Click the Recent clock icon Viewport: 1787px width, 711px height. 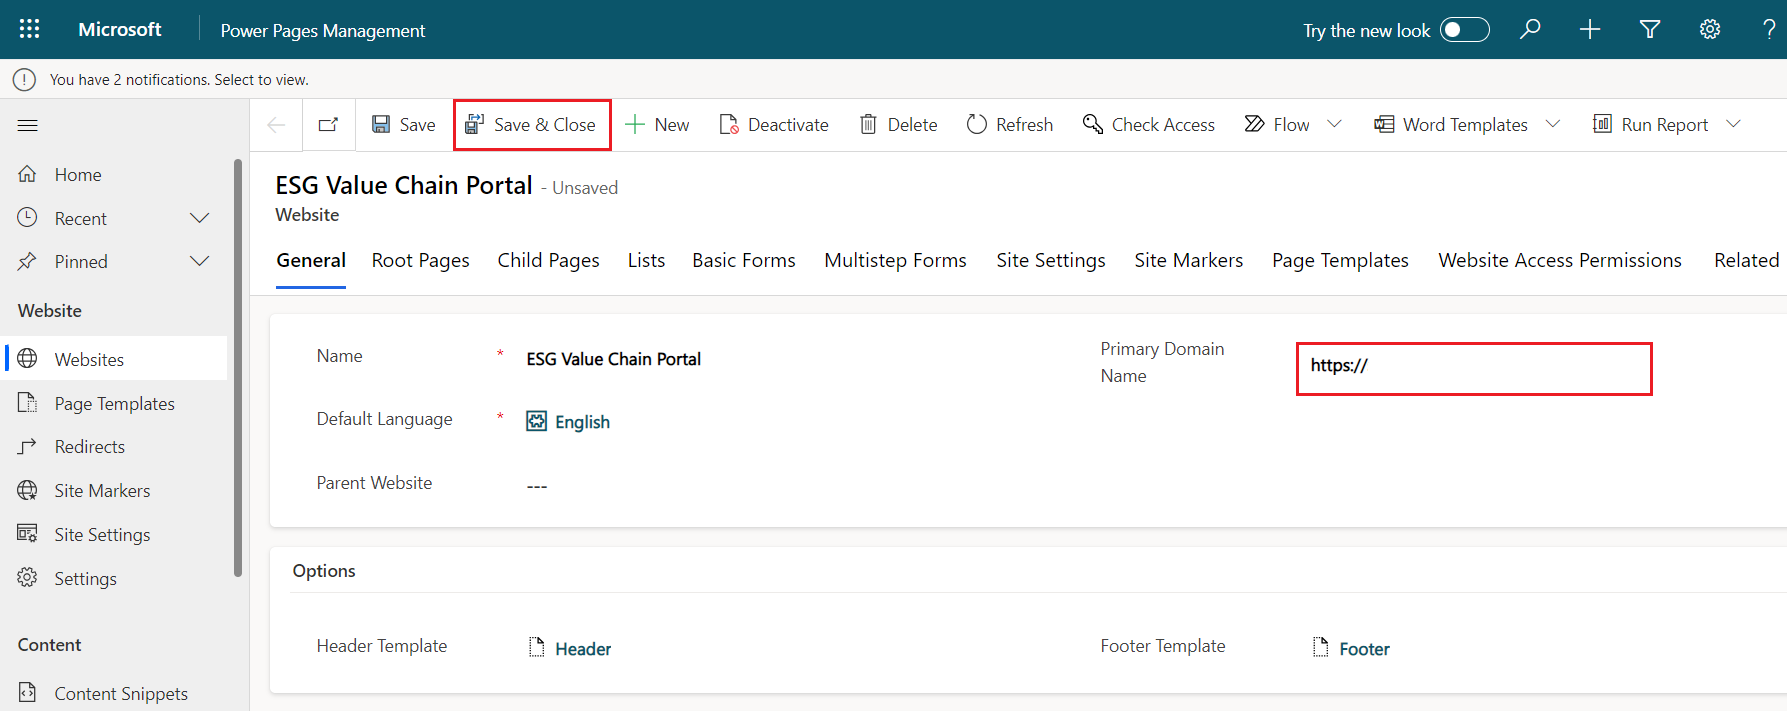(27, 217)
